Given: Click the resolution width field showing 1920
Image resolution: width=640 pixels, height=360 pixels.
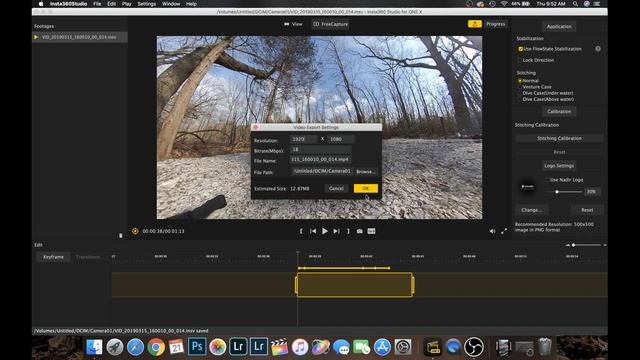Looking at the screenshot, I should coord(303,139).
